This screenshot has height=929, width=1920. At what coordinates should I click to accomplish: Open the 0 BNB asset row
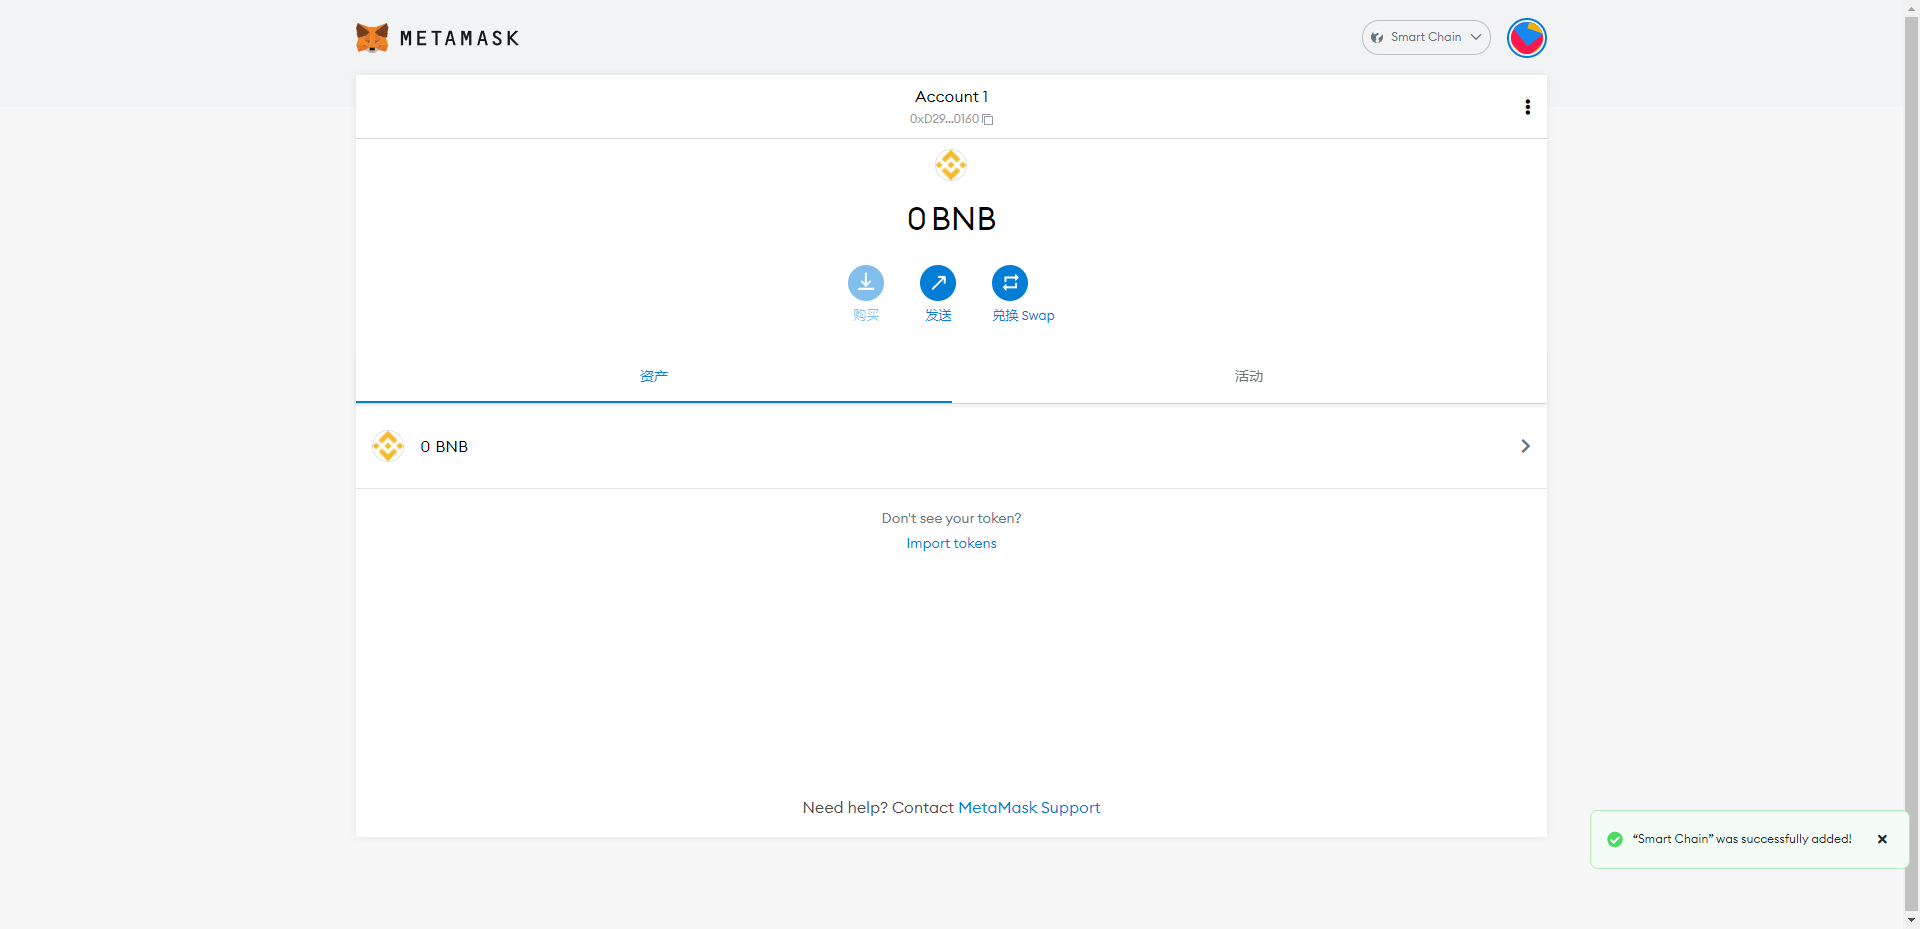(951, 446)
